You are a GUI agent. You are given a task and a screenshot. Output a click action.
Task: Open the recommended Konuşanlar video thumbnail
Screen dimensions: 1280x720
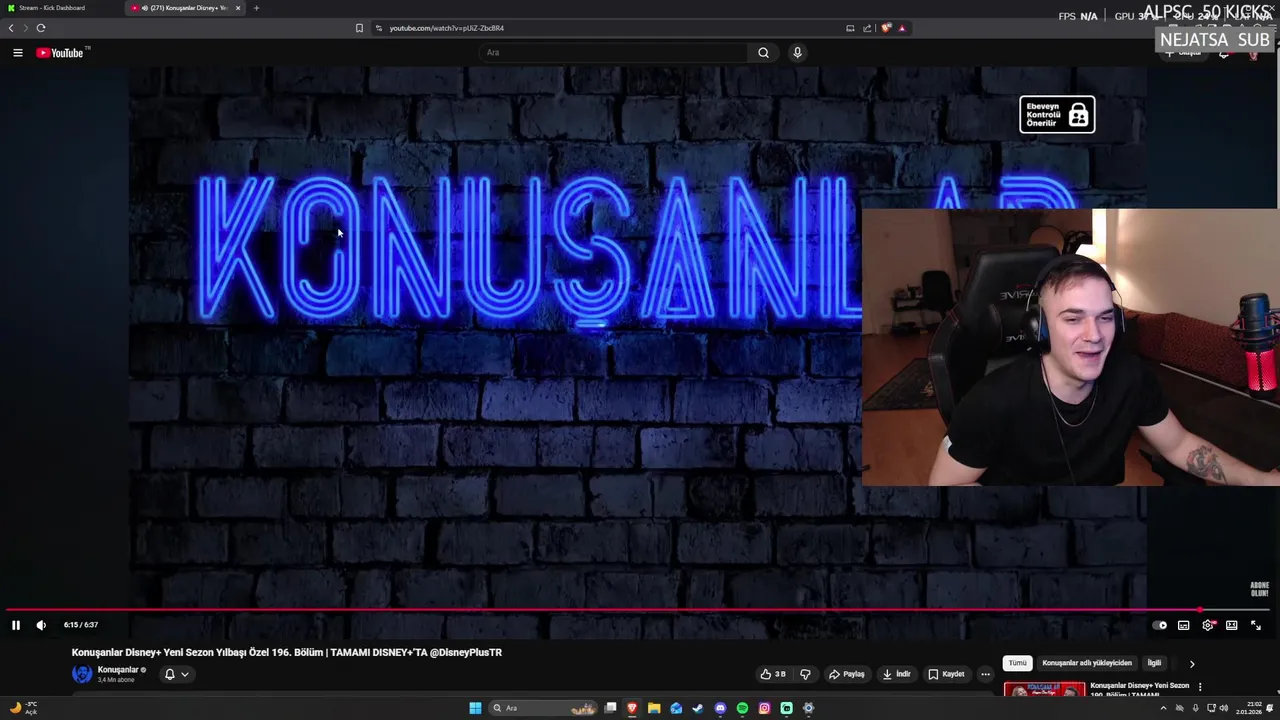coord(1044,690)
